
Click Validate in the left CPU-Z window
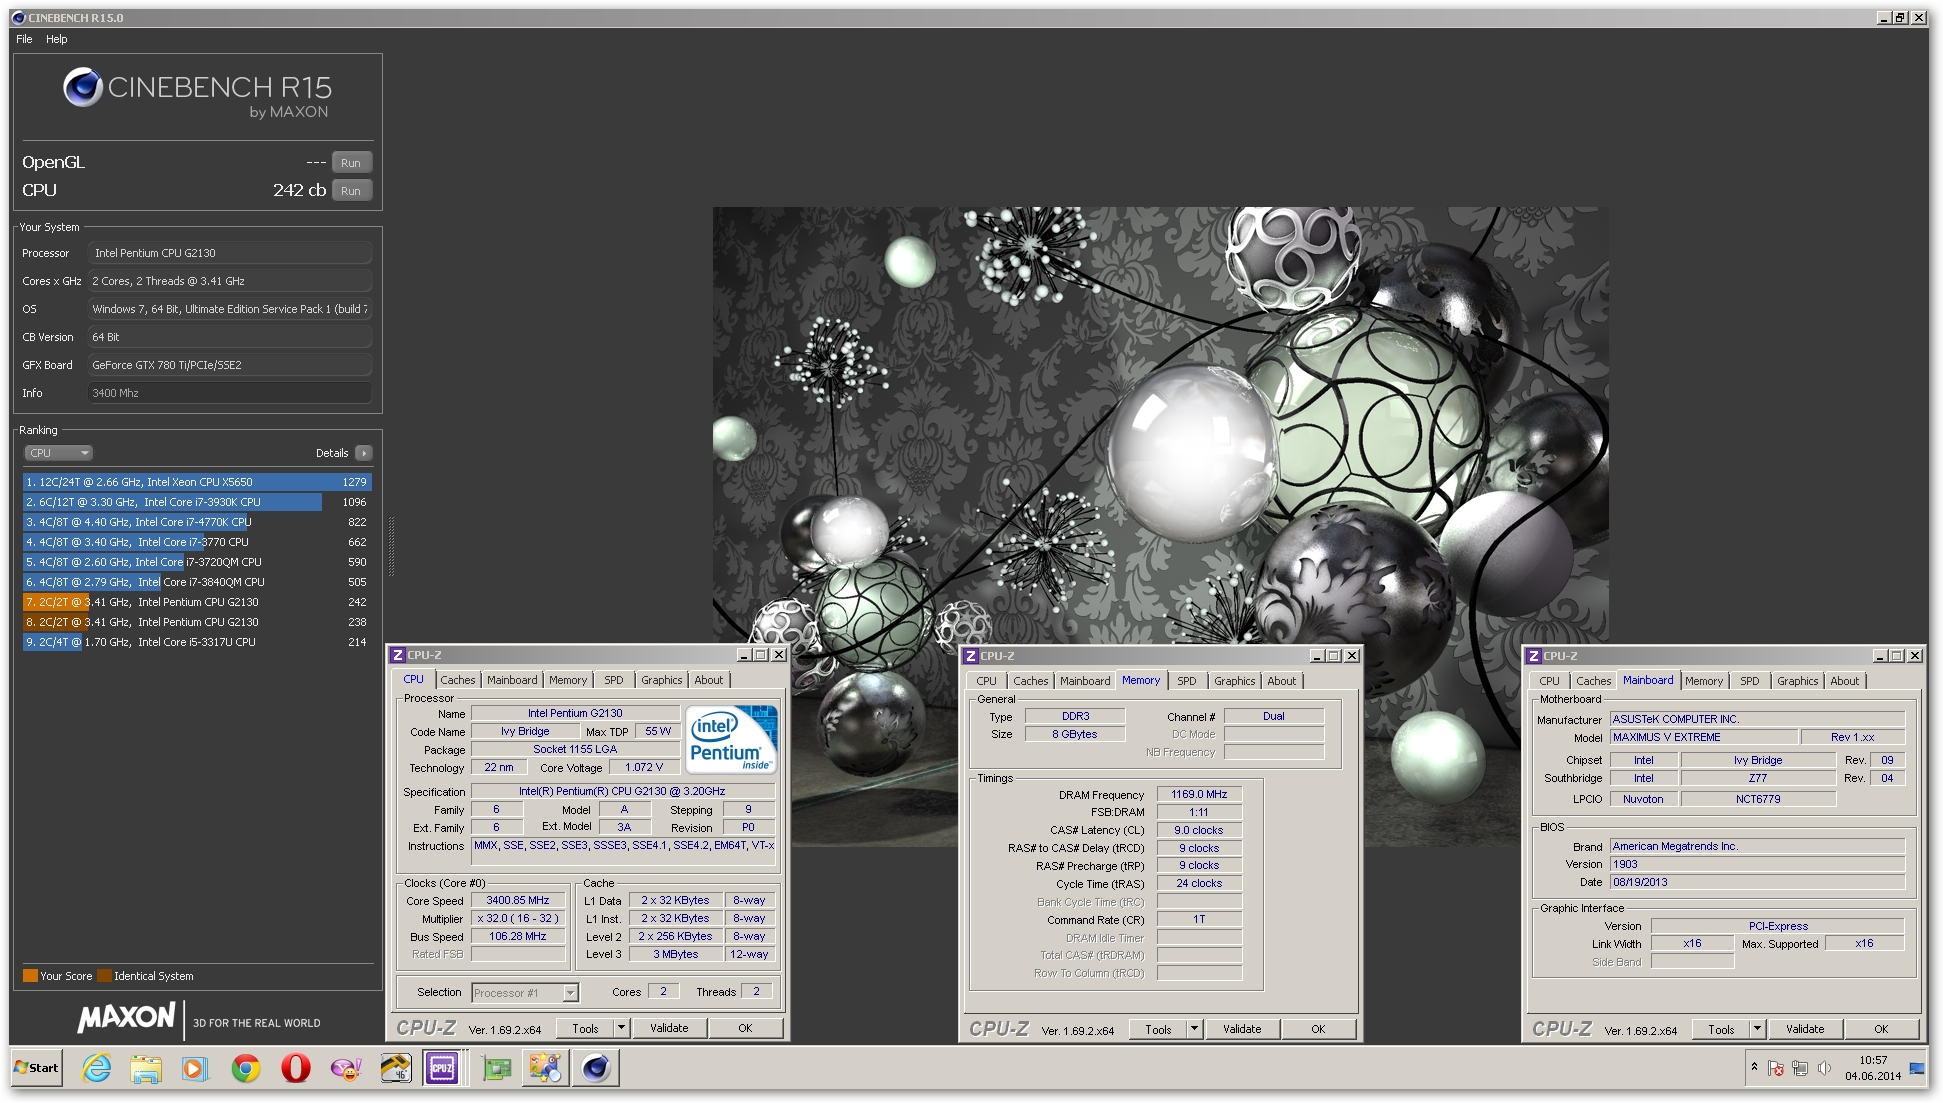[x=669, y=1028]
